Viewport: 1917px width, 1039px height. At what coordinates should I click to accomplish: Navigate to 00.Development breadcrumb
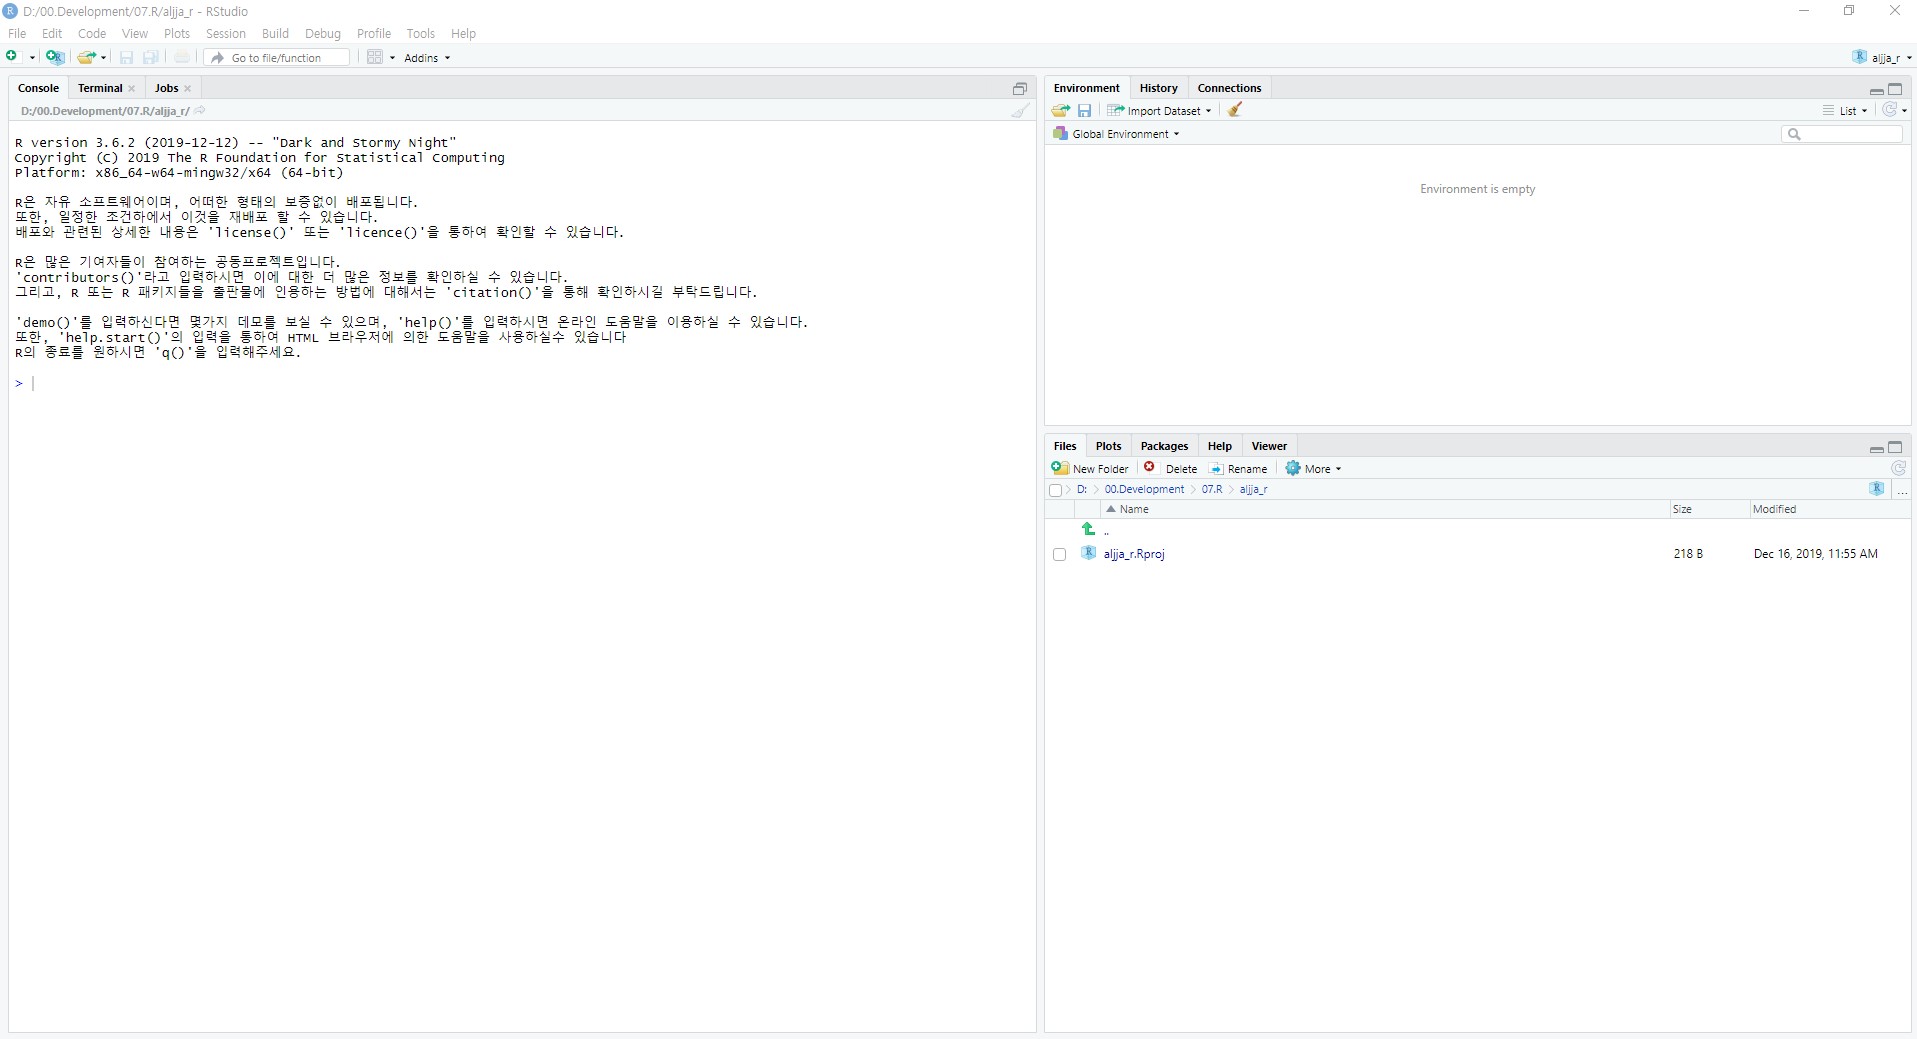tap(1144, 489)
